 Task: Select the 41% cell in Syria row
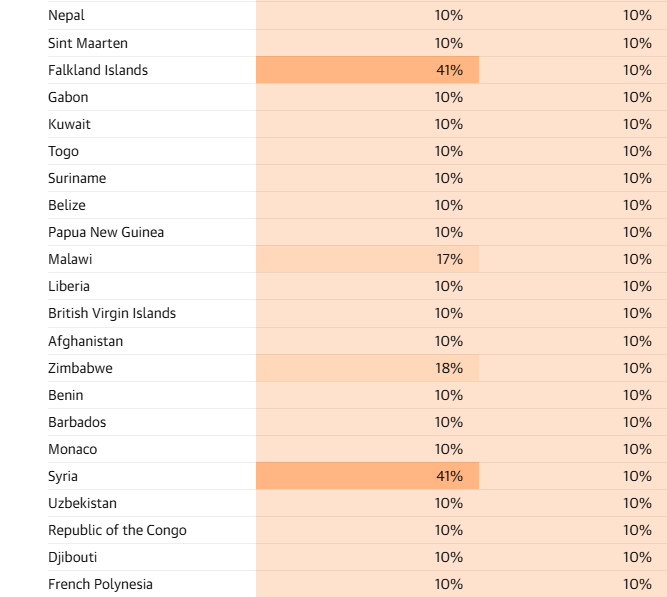[368, 476]
